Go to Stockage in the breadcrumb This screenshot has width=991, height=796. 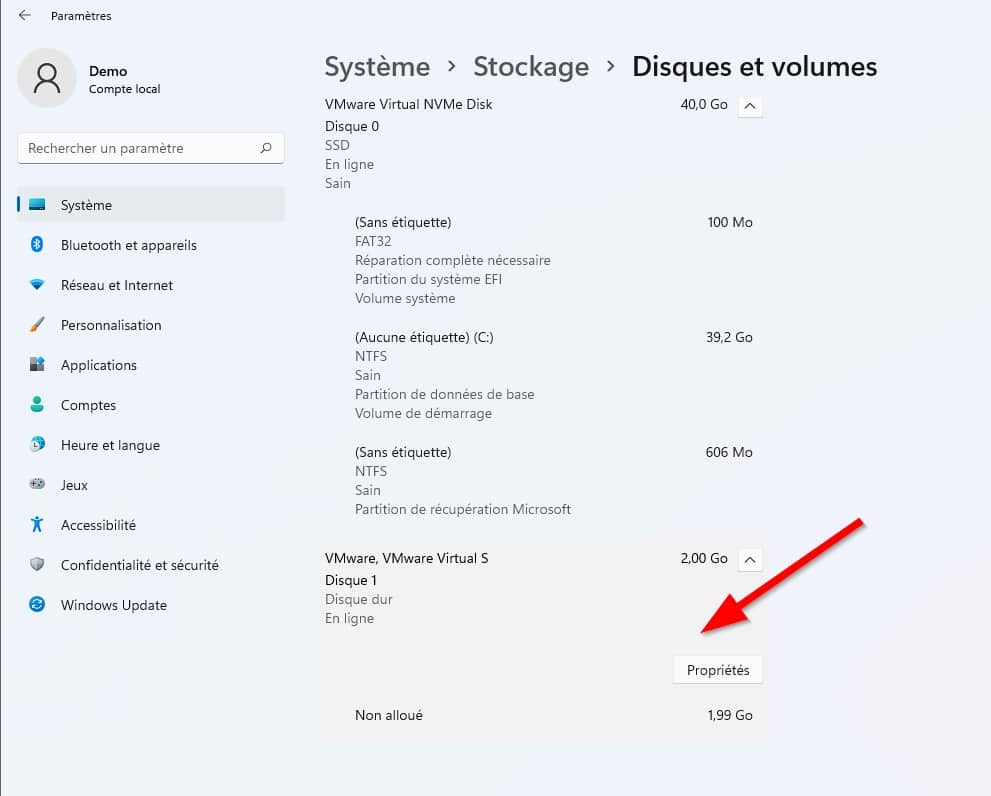point(531,67)
